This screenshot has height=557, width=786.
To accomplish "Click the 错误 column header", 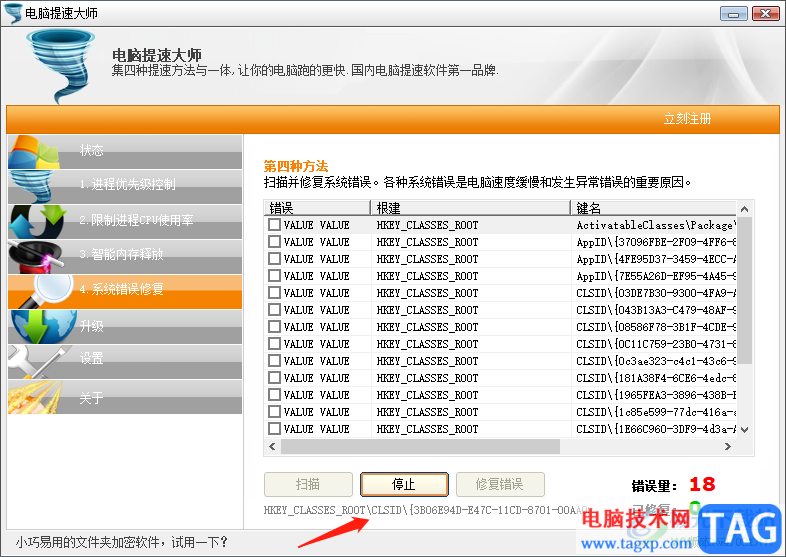I will point(317,208).
